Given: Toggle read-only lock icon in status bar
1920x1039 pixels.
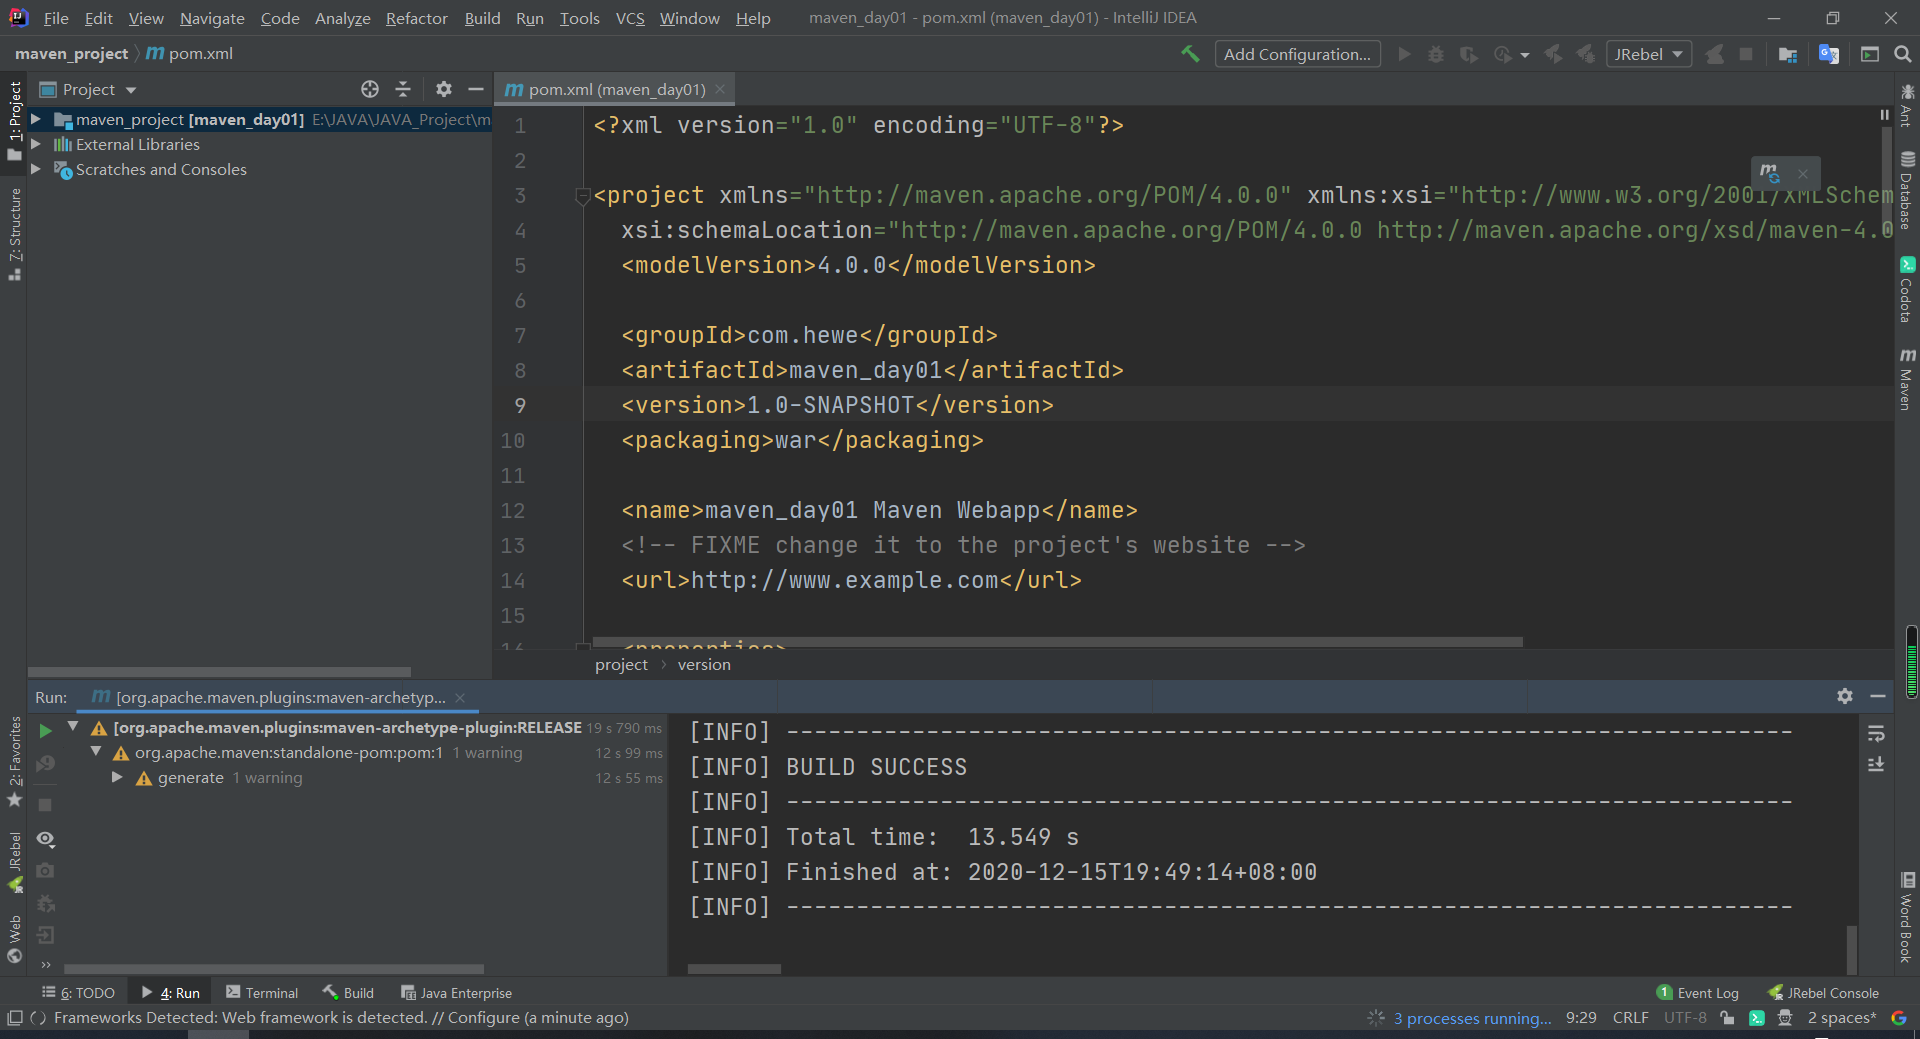Looking at the screenshot, I should pyautogui.click(x=1727, y=1018).
